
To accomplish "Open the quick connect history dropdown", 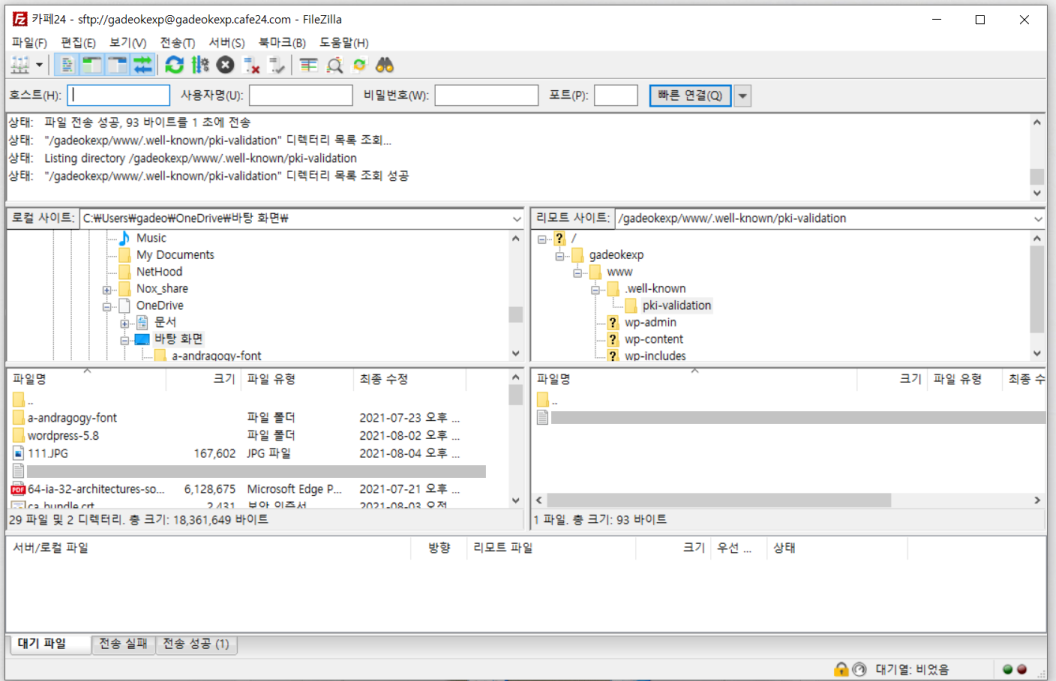I will [x=742, y=95].
